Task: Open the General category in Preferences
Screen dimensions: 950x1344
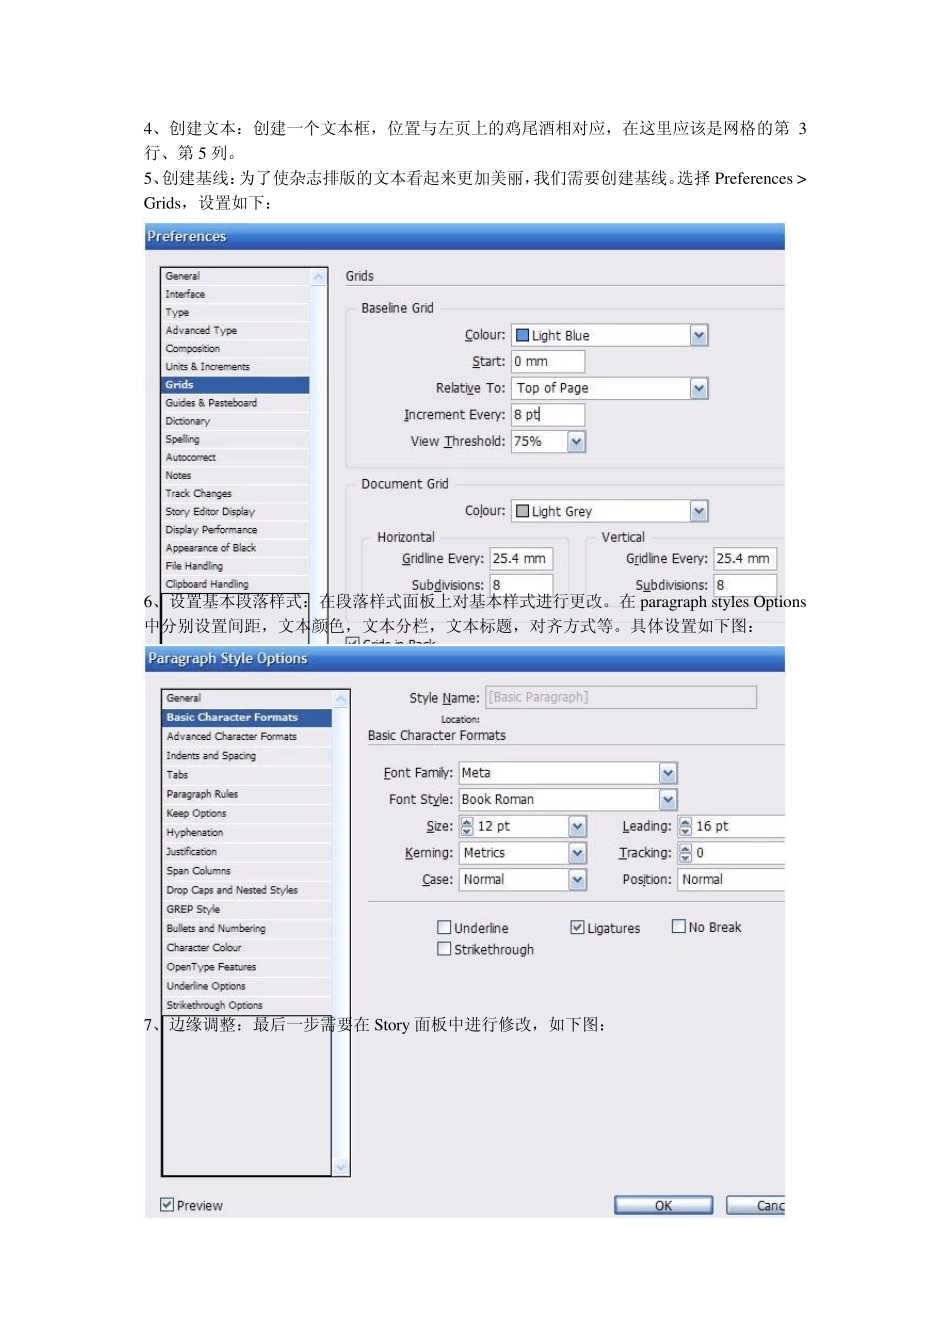Action: (x=235, y=276)
